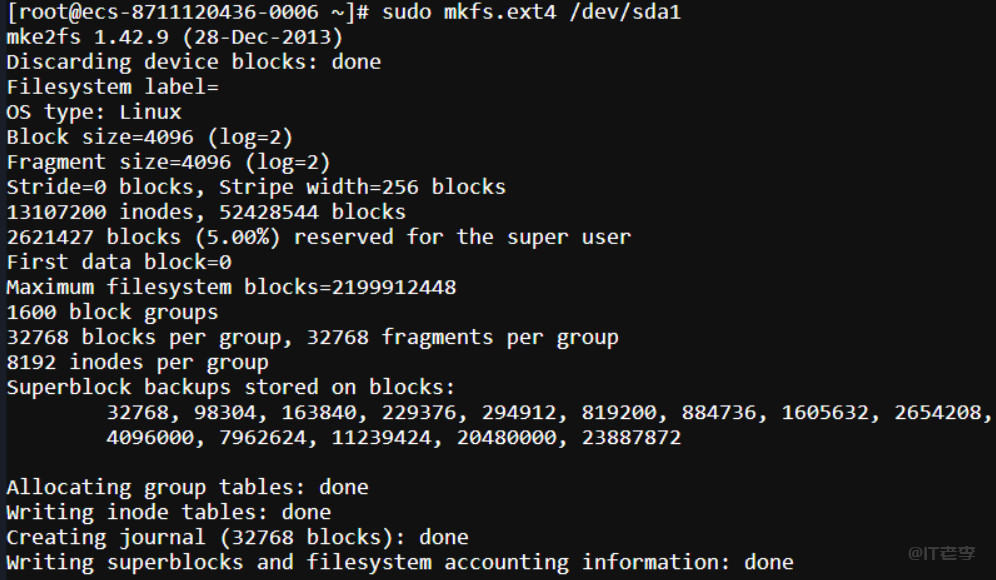Click the shell prompt '[root@ecs-8711120436-0006 ~]#'
This screenshot has height=580, width=996.
pos(189,13)
